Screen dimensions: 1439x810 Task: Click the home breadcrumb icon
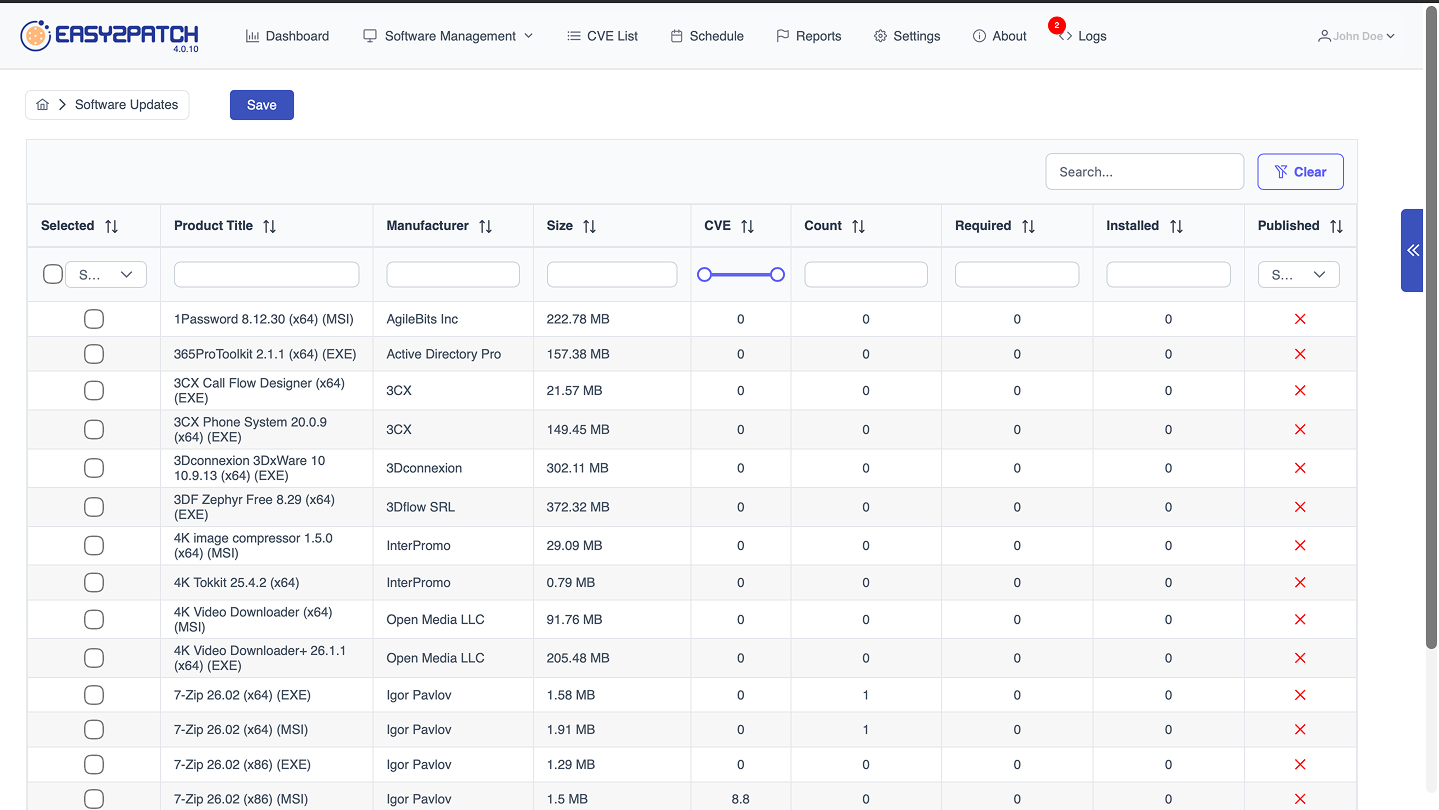42,104
